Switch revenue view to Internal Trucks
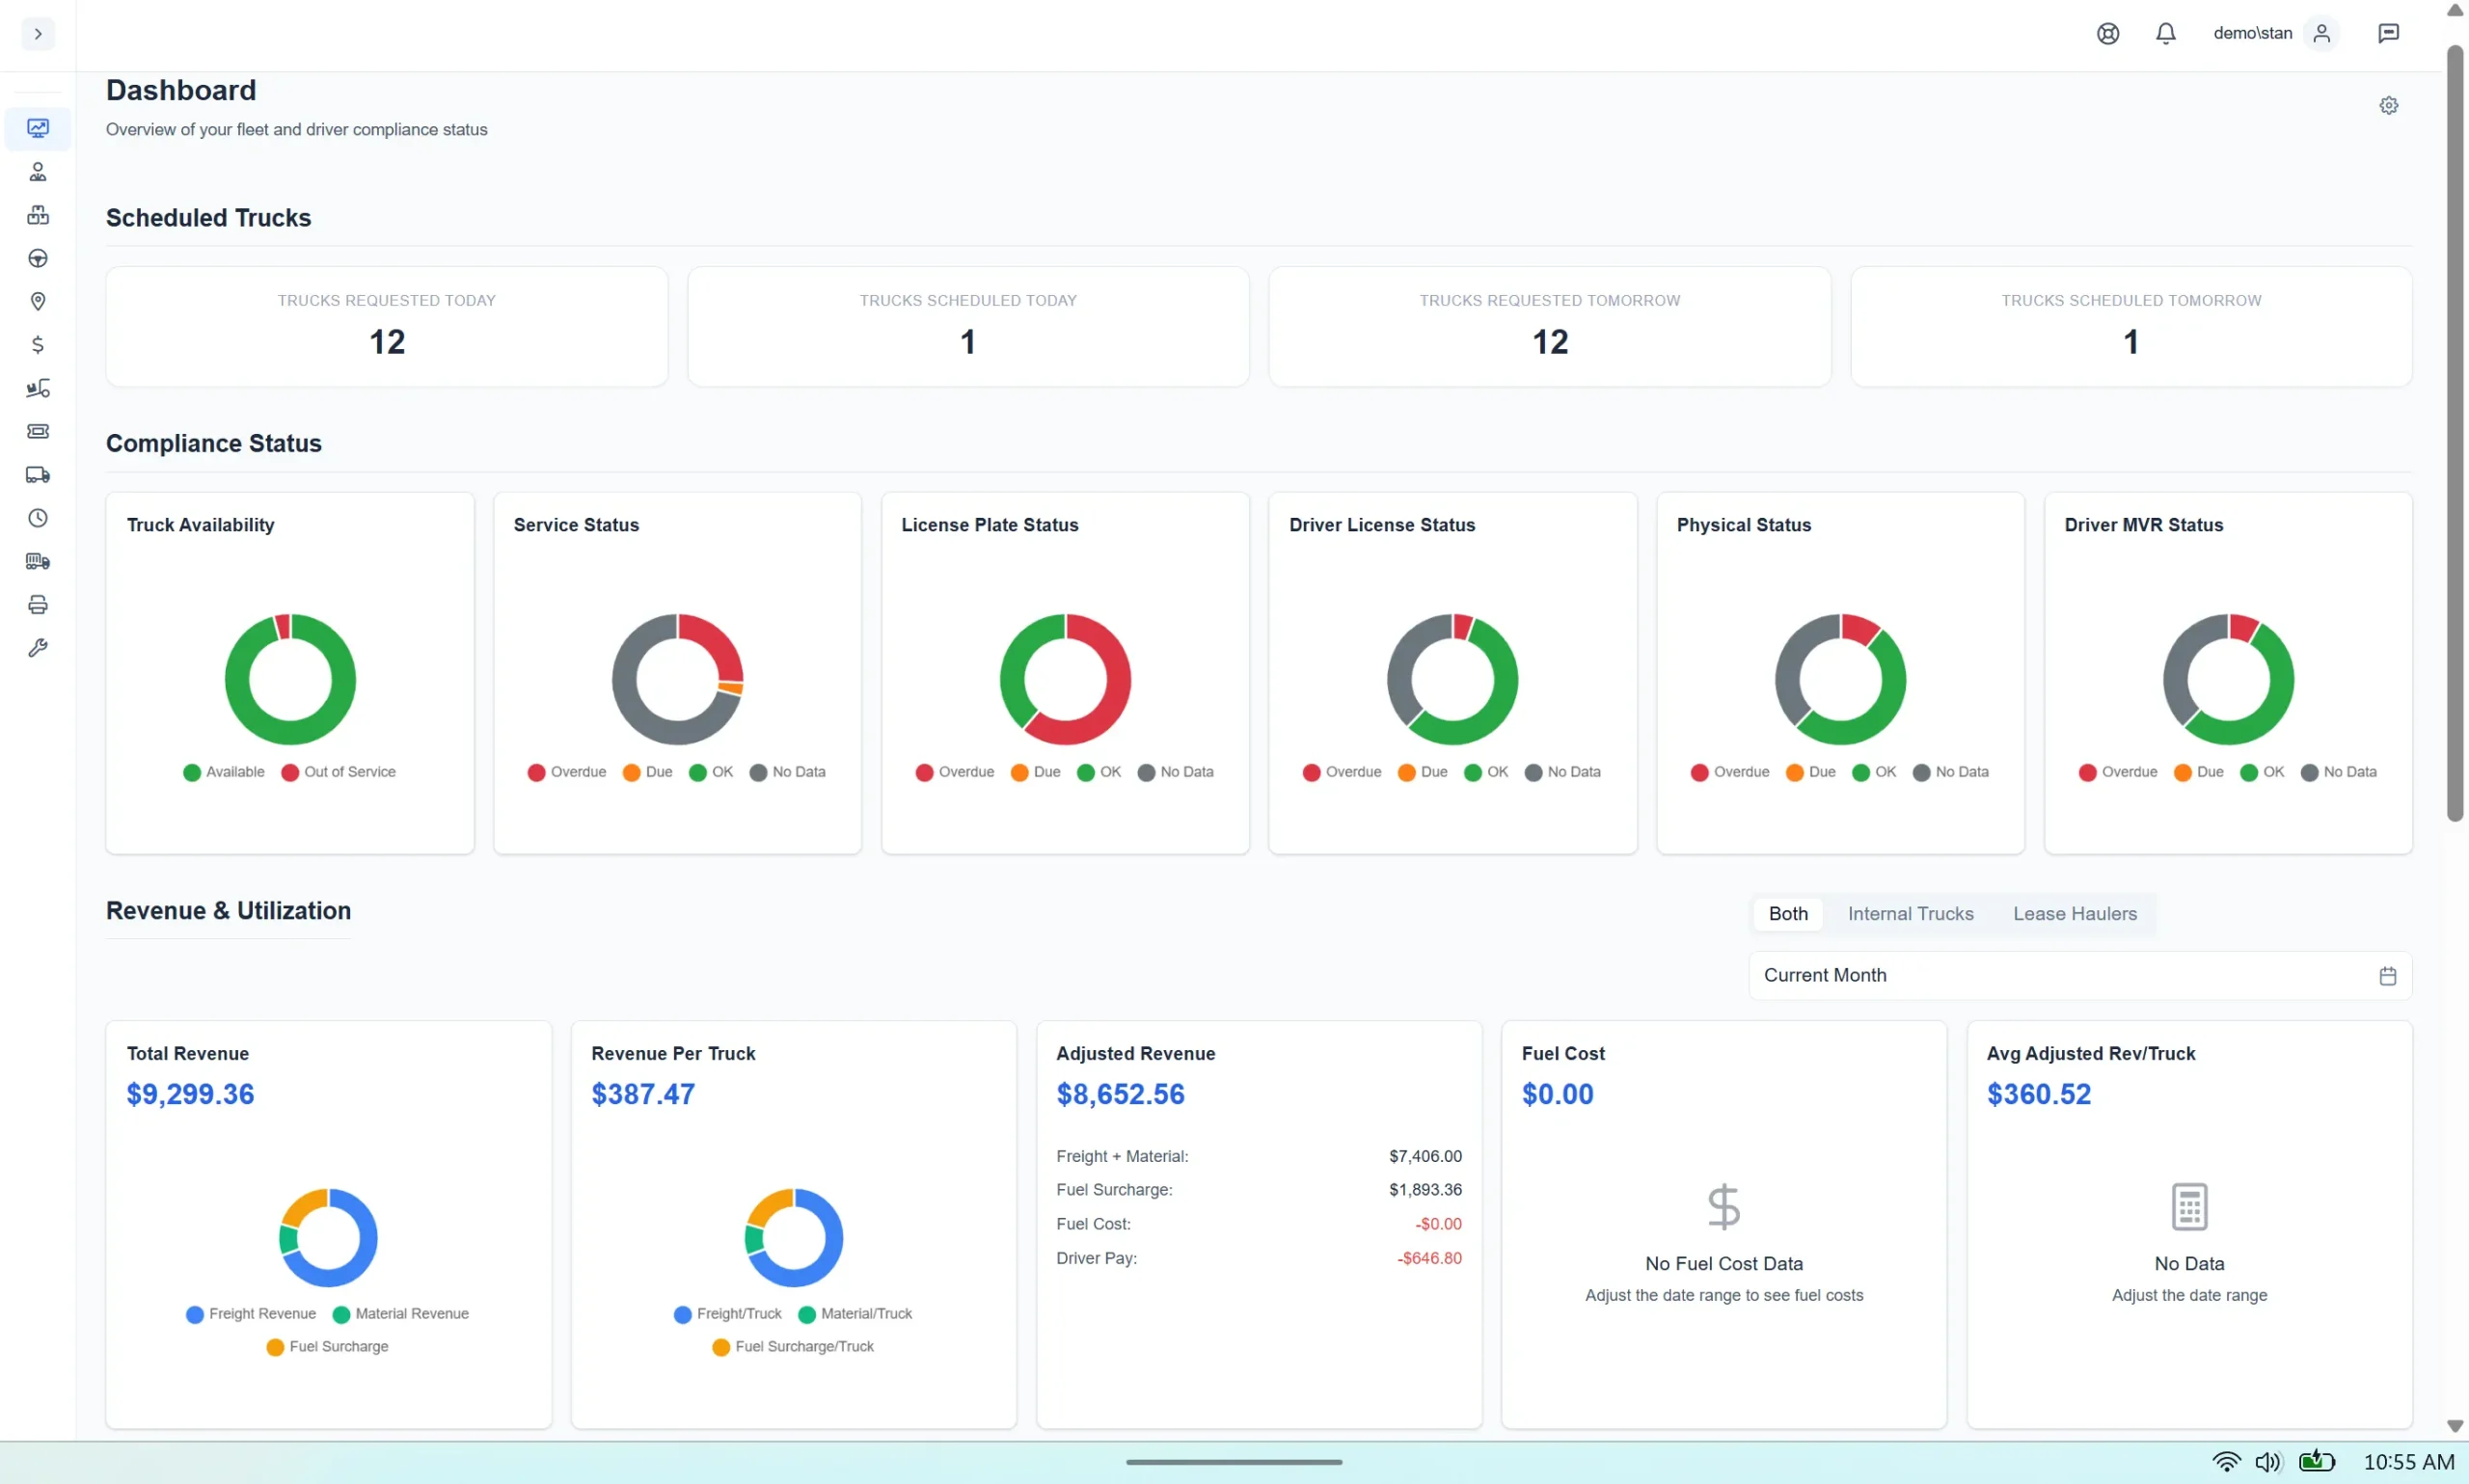The height and width of the screenshot is (1484, 2469). pos(1909,913)
